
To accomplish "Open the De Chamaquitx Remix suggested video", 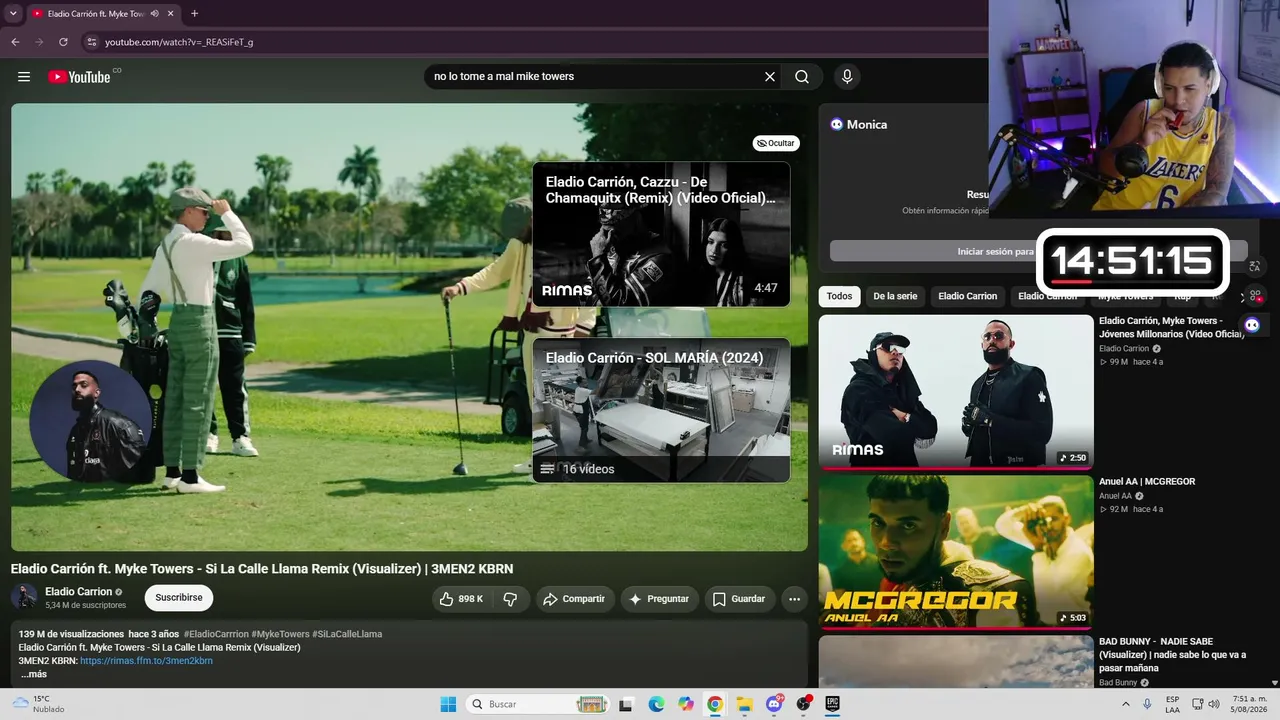I will click(661, 234).
